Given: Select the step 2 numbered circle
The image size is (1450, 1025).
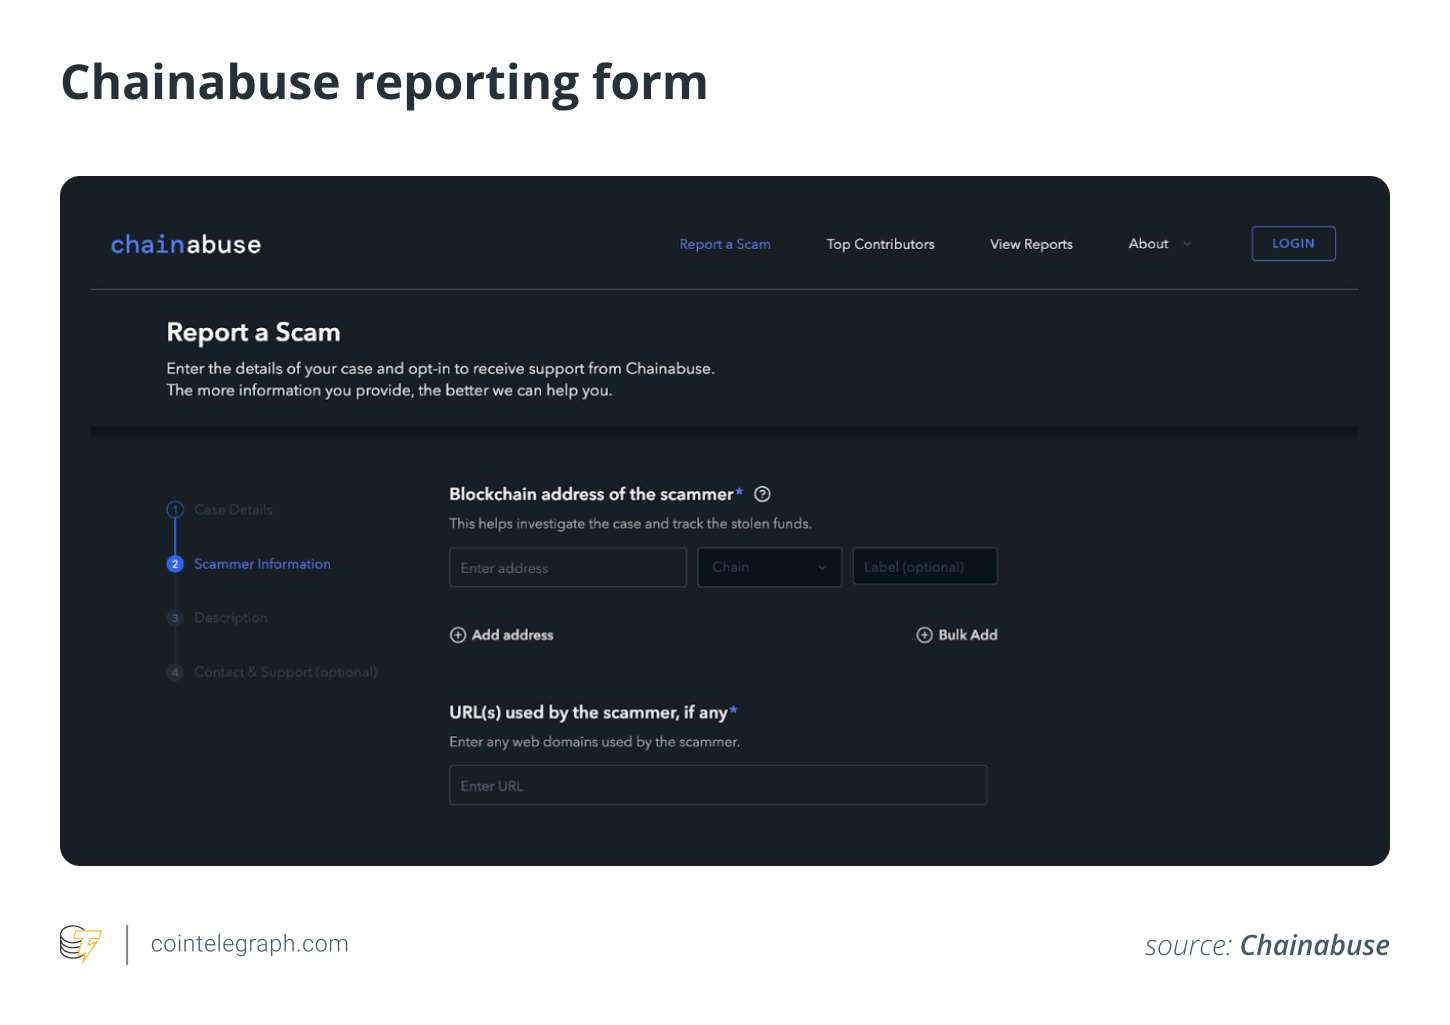Looking at the screenshot, I should click(175, 564).
